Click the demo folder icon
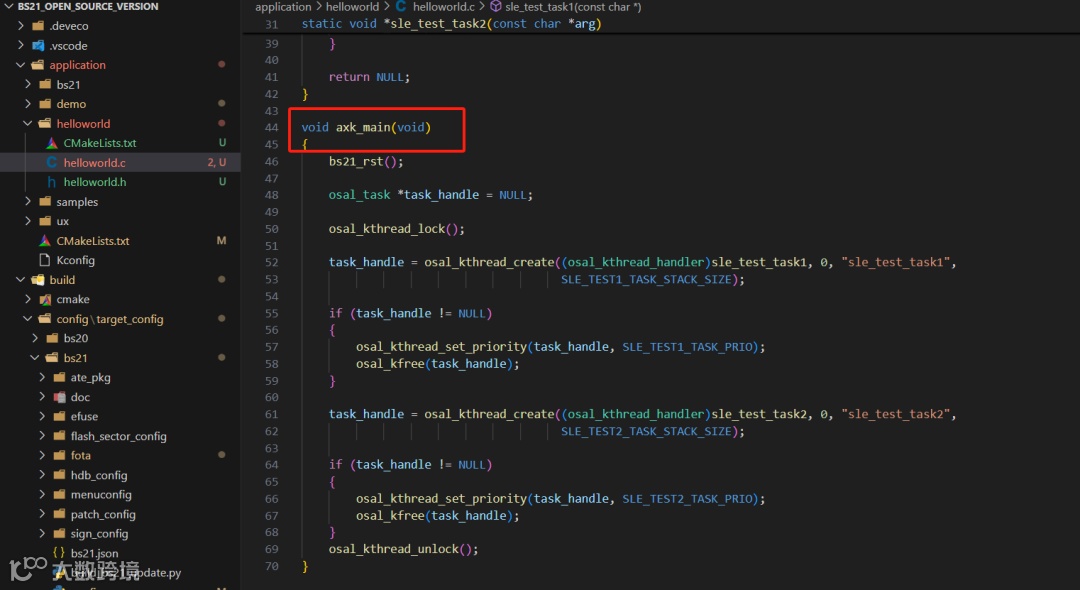 pos(45,103)
